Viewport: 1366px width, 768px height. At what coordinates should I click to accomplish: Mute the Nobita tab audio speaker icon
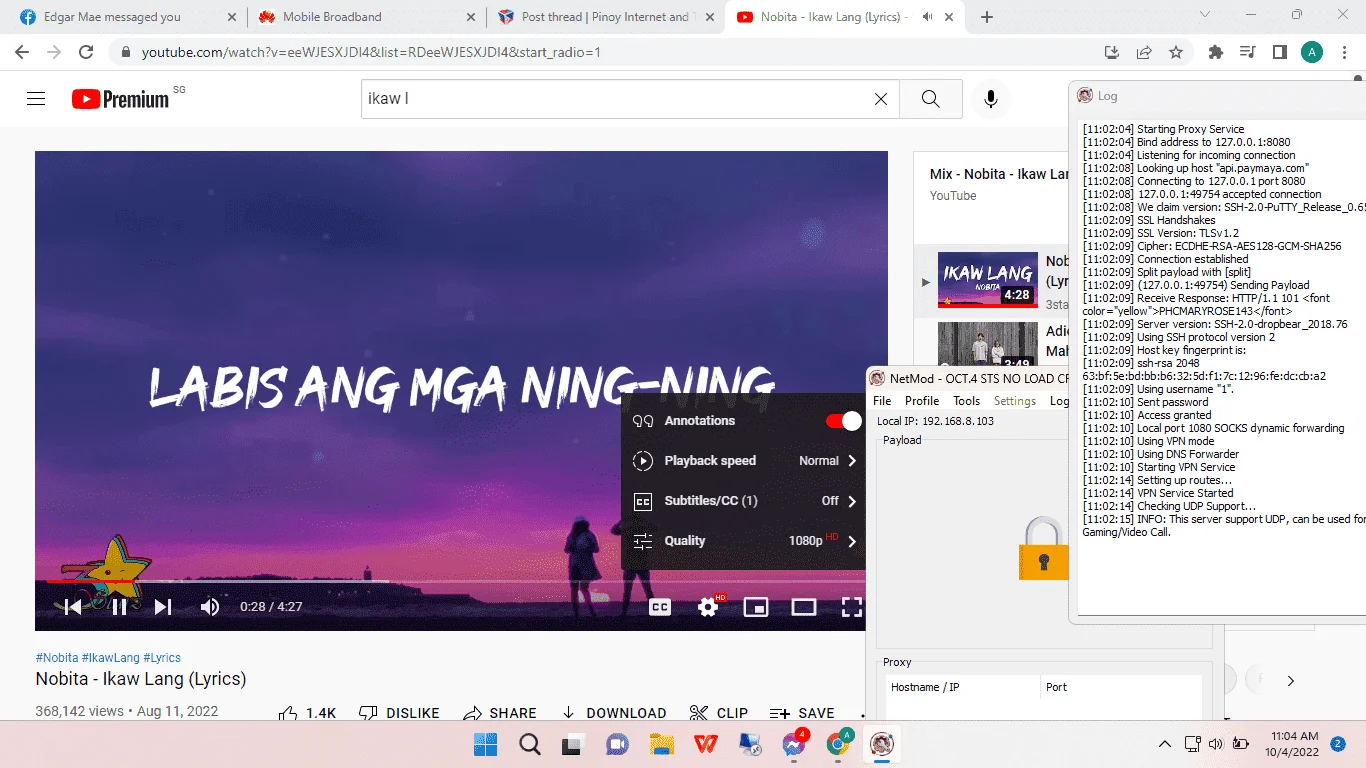click(x=927, y=17)
